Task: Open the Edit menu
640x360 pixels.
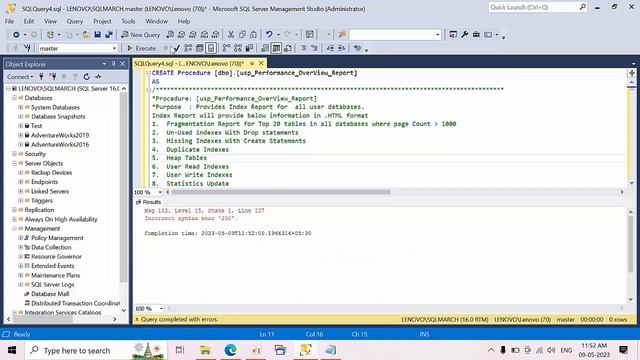Action: click(x=29, y=21)
